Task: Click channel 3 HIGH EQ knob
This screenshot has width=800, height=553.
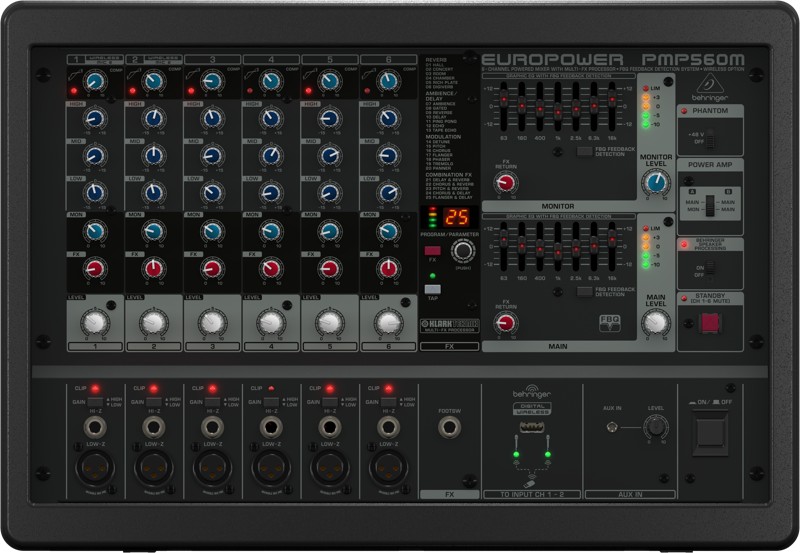Action: pos(212,120)
